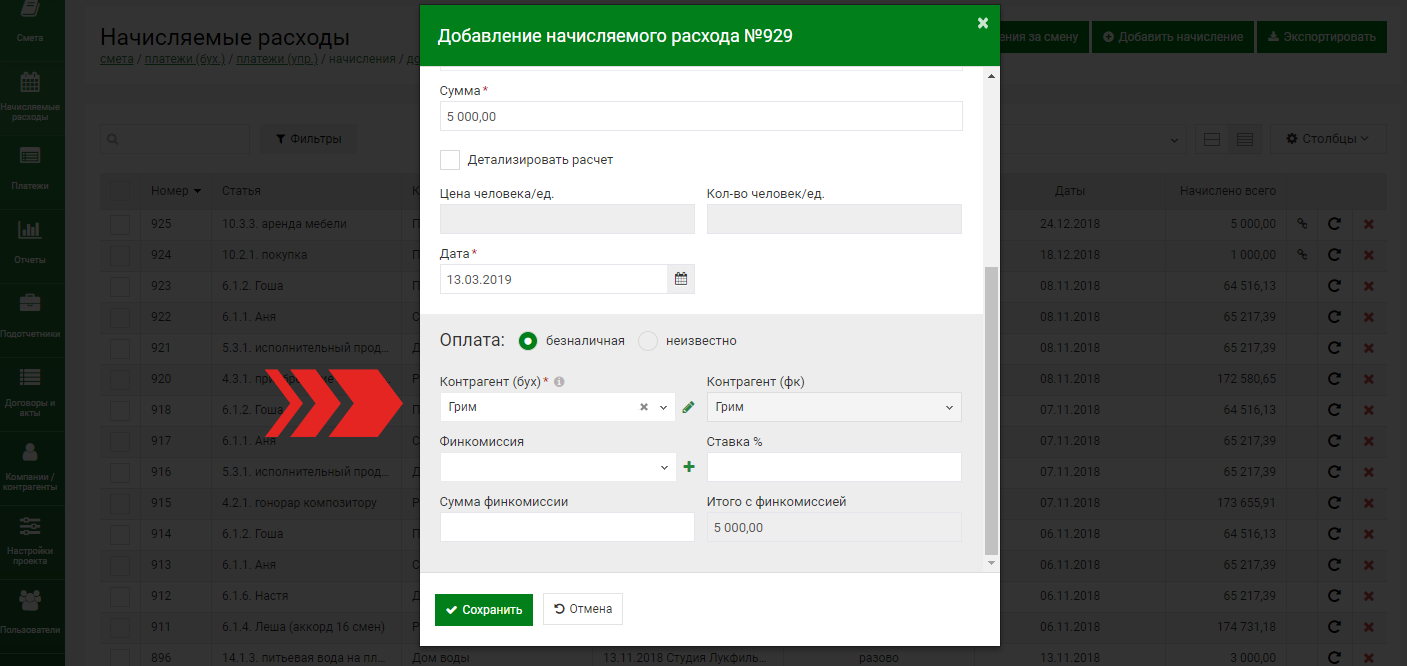The width and height of the screenshot is (1407, 666).
Task: Toggle the select-all checkbox in table header
Action: coord(120,191)
